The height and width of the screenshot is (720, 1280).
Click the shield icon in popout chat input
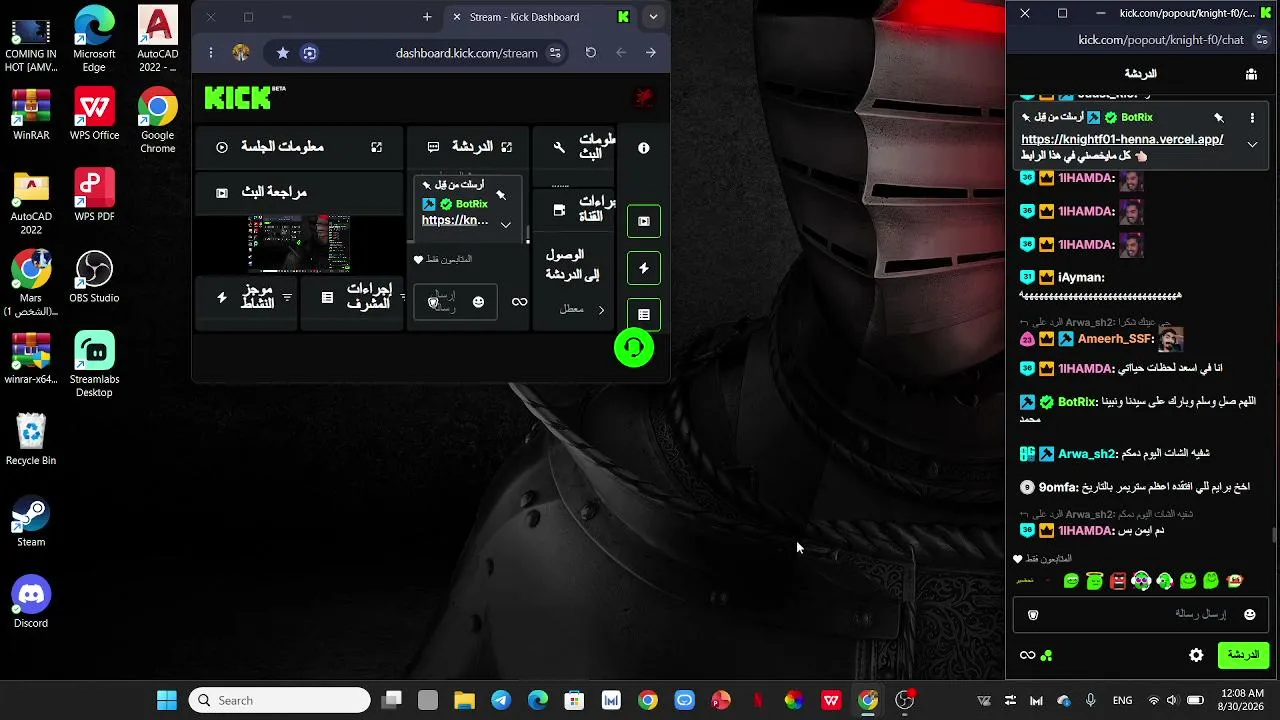(1033, 614)
